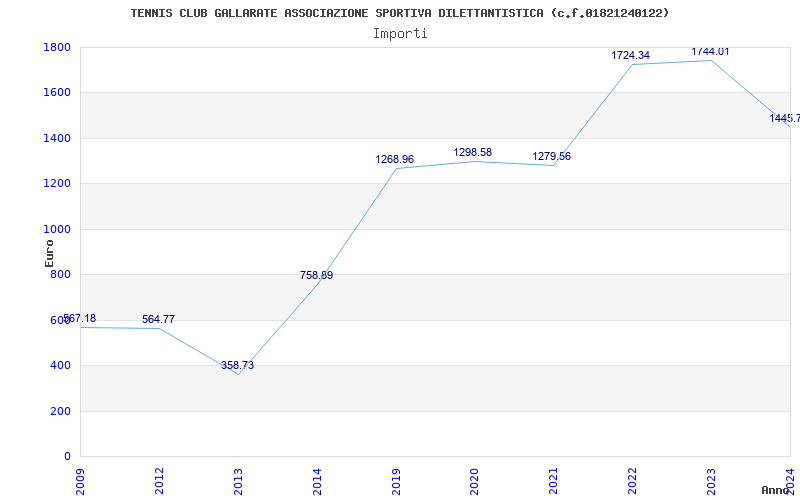Click the 2022 x-axis tick label
The width and height of the screenshot is (800, 500).
coord(632,481)
